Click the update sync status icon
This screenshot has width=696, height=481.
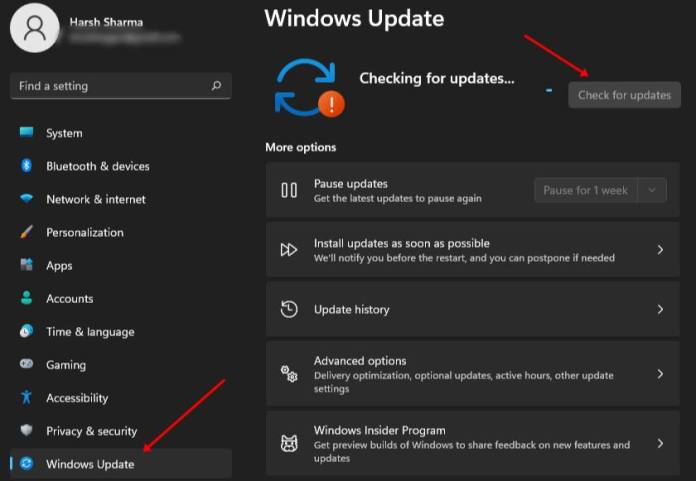[x=309, y=88]
